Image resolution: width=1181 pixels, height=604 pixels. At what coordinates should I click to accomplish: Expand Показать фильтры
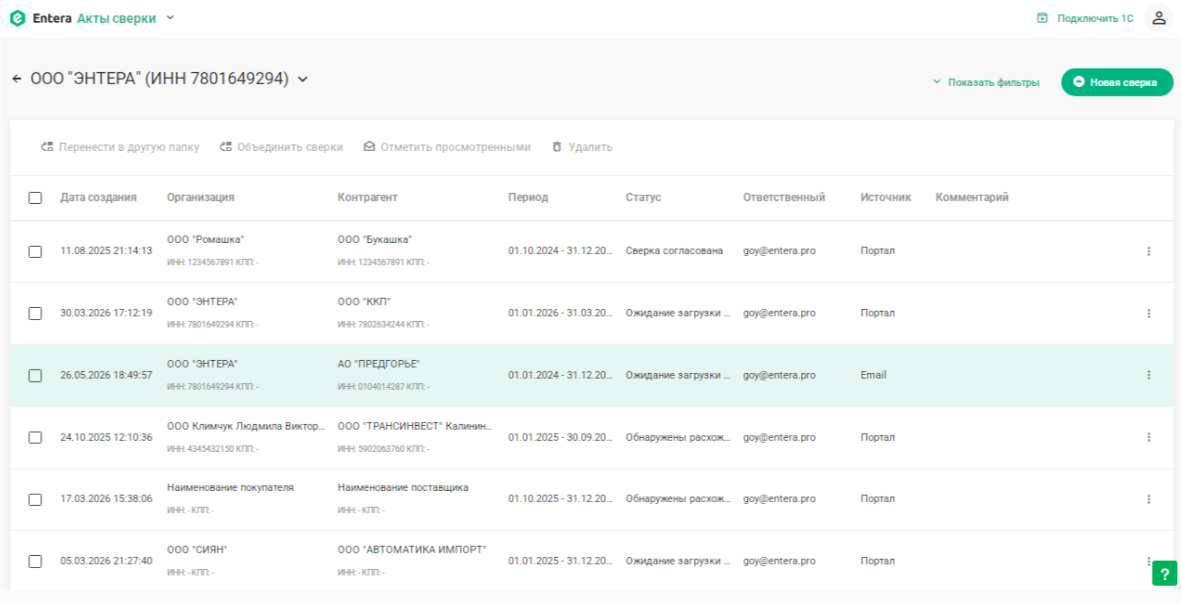point(986,83)
